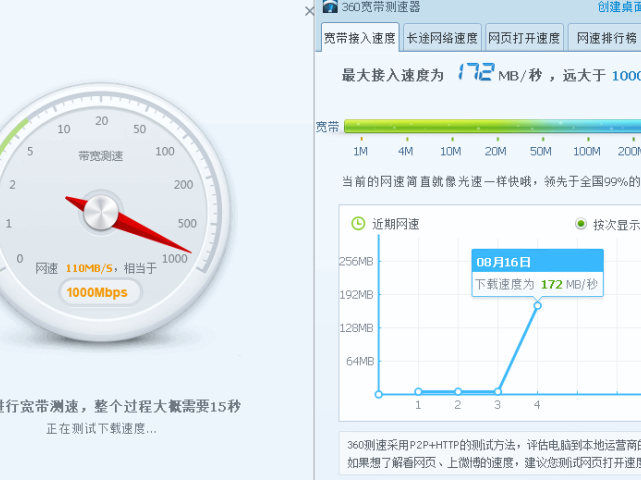Open the 长途网络速度 tab
641x480 pixels.
point(442,38)
